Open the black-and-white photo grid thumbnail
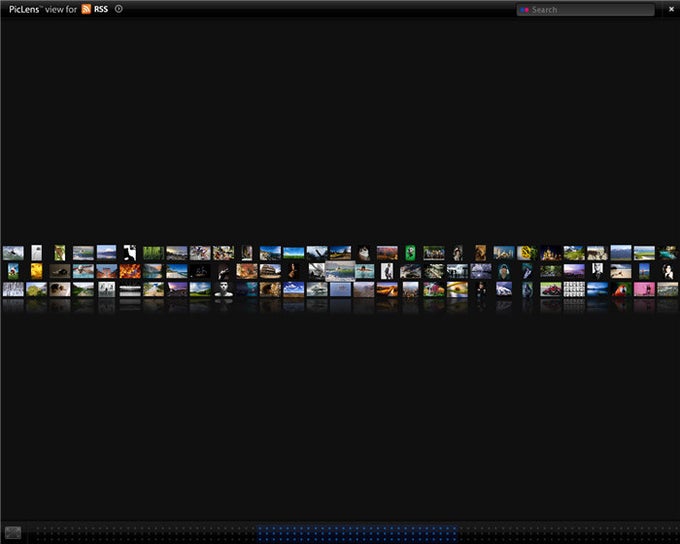 click(574, 289)
